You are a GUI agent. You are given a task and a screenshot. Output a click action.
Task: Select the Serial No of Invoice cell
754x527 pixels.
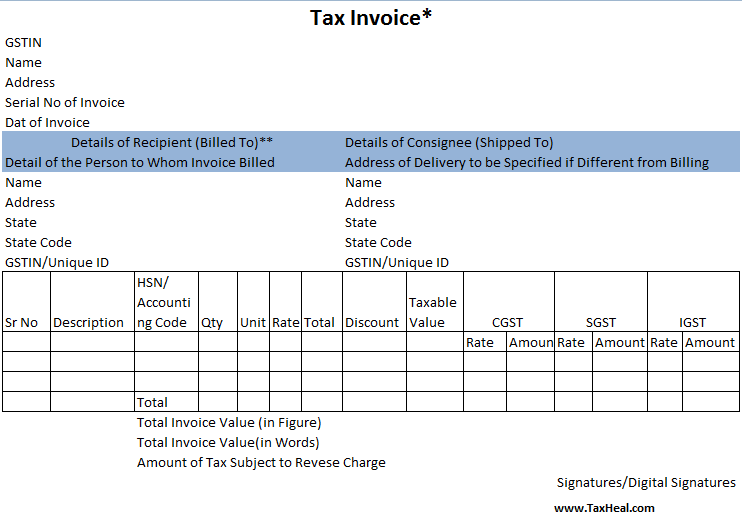pyautogui.click(x=65, y=103)
